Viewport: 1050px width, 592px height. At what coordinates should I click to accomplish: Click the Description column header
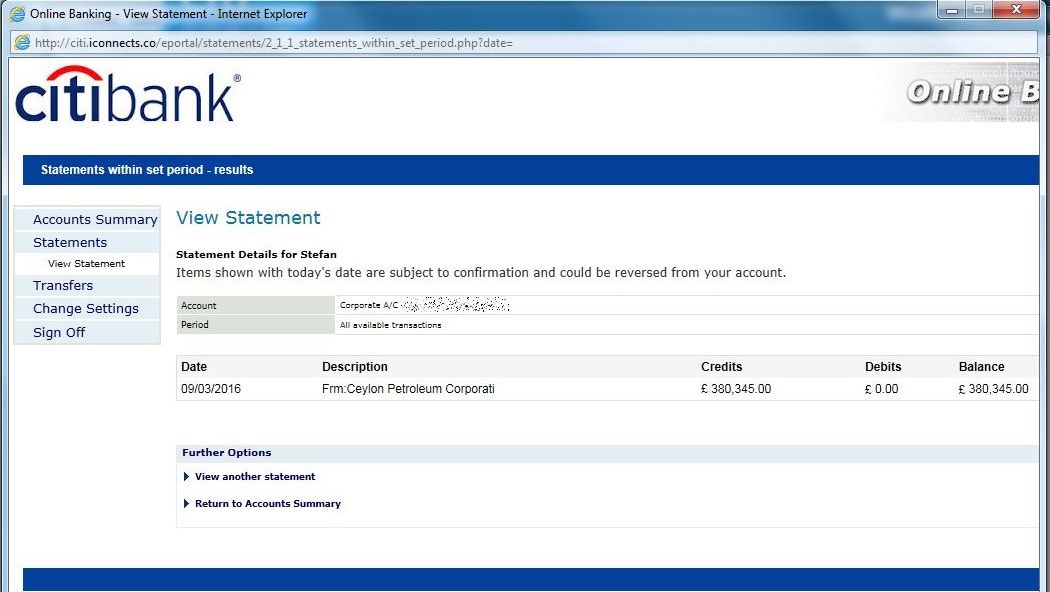point(354,367)
